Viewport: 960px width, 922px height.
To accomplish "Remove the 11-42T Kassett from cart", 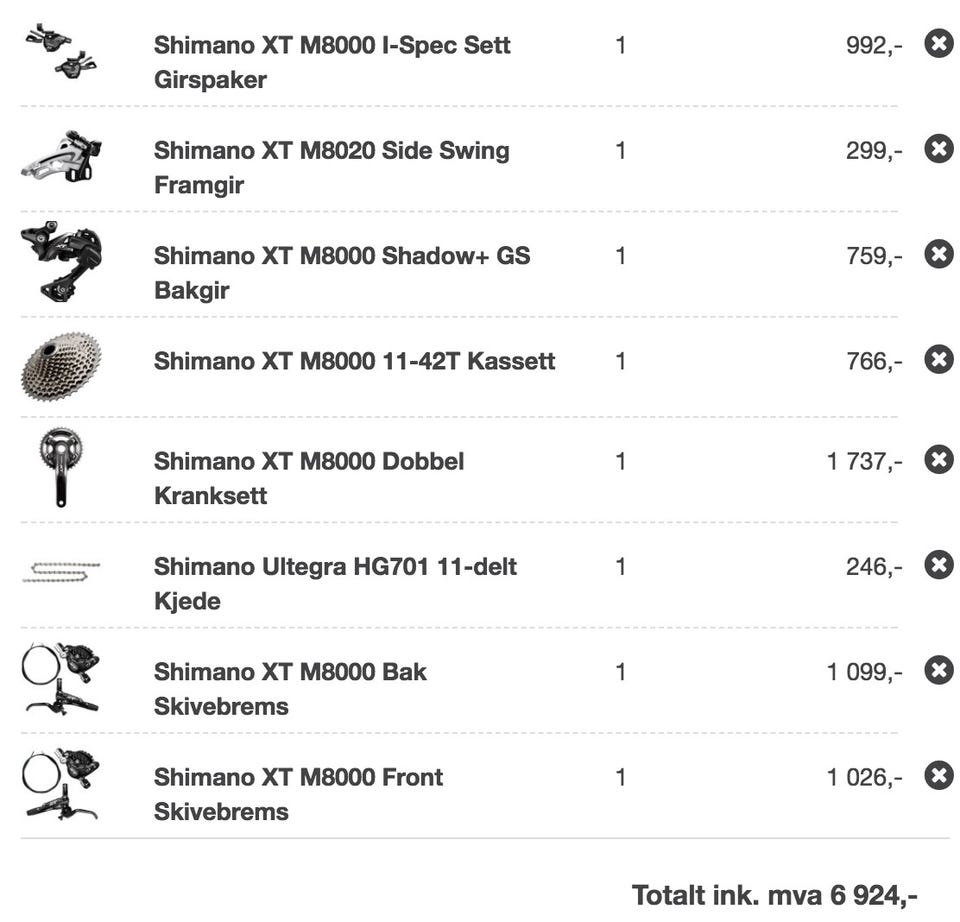I will pyautogui.click(x=939, y=359).
